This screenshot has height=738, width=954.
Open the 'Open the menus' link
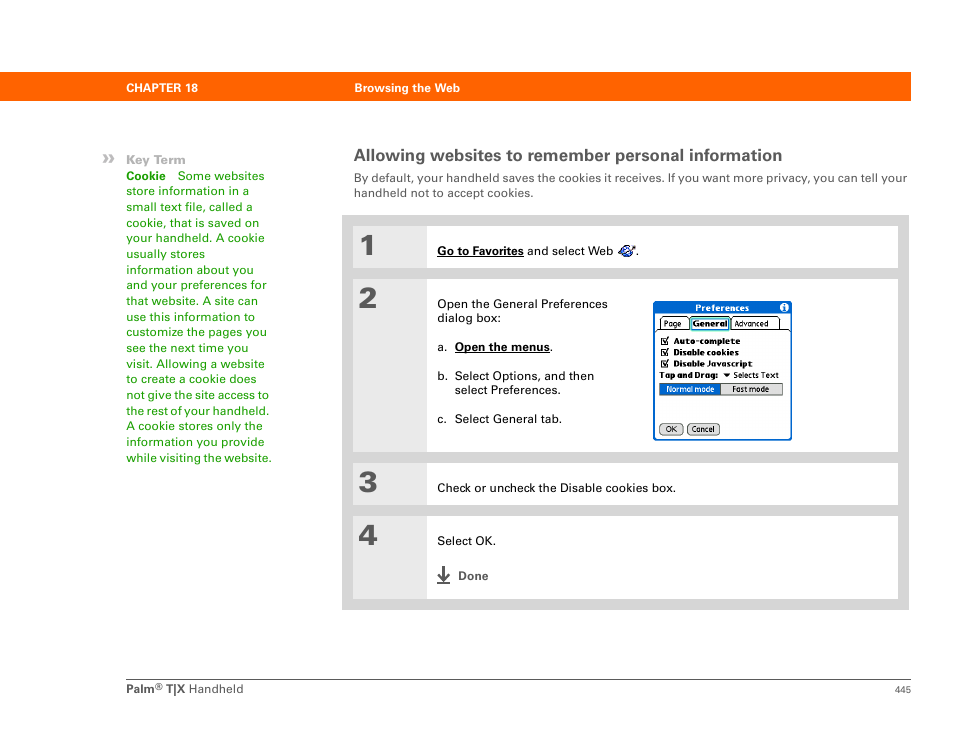pyautogui.click(x=502, y=347)
